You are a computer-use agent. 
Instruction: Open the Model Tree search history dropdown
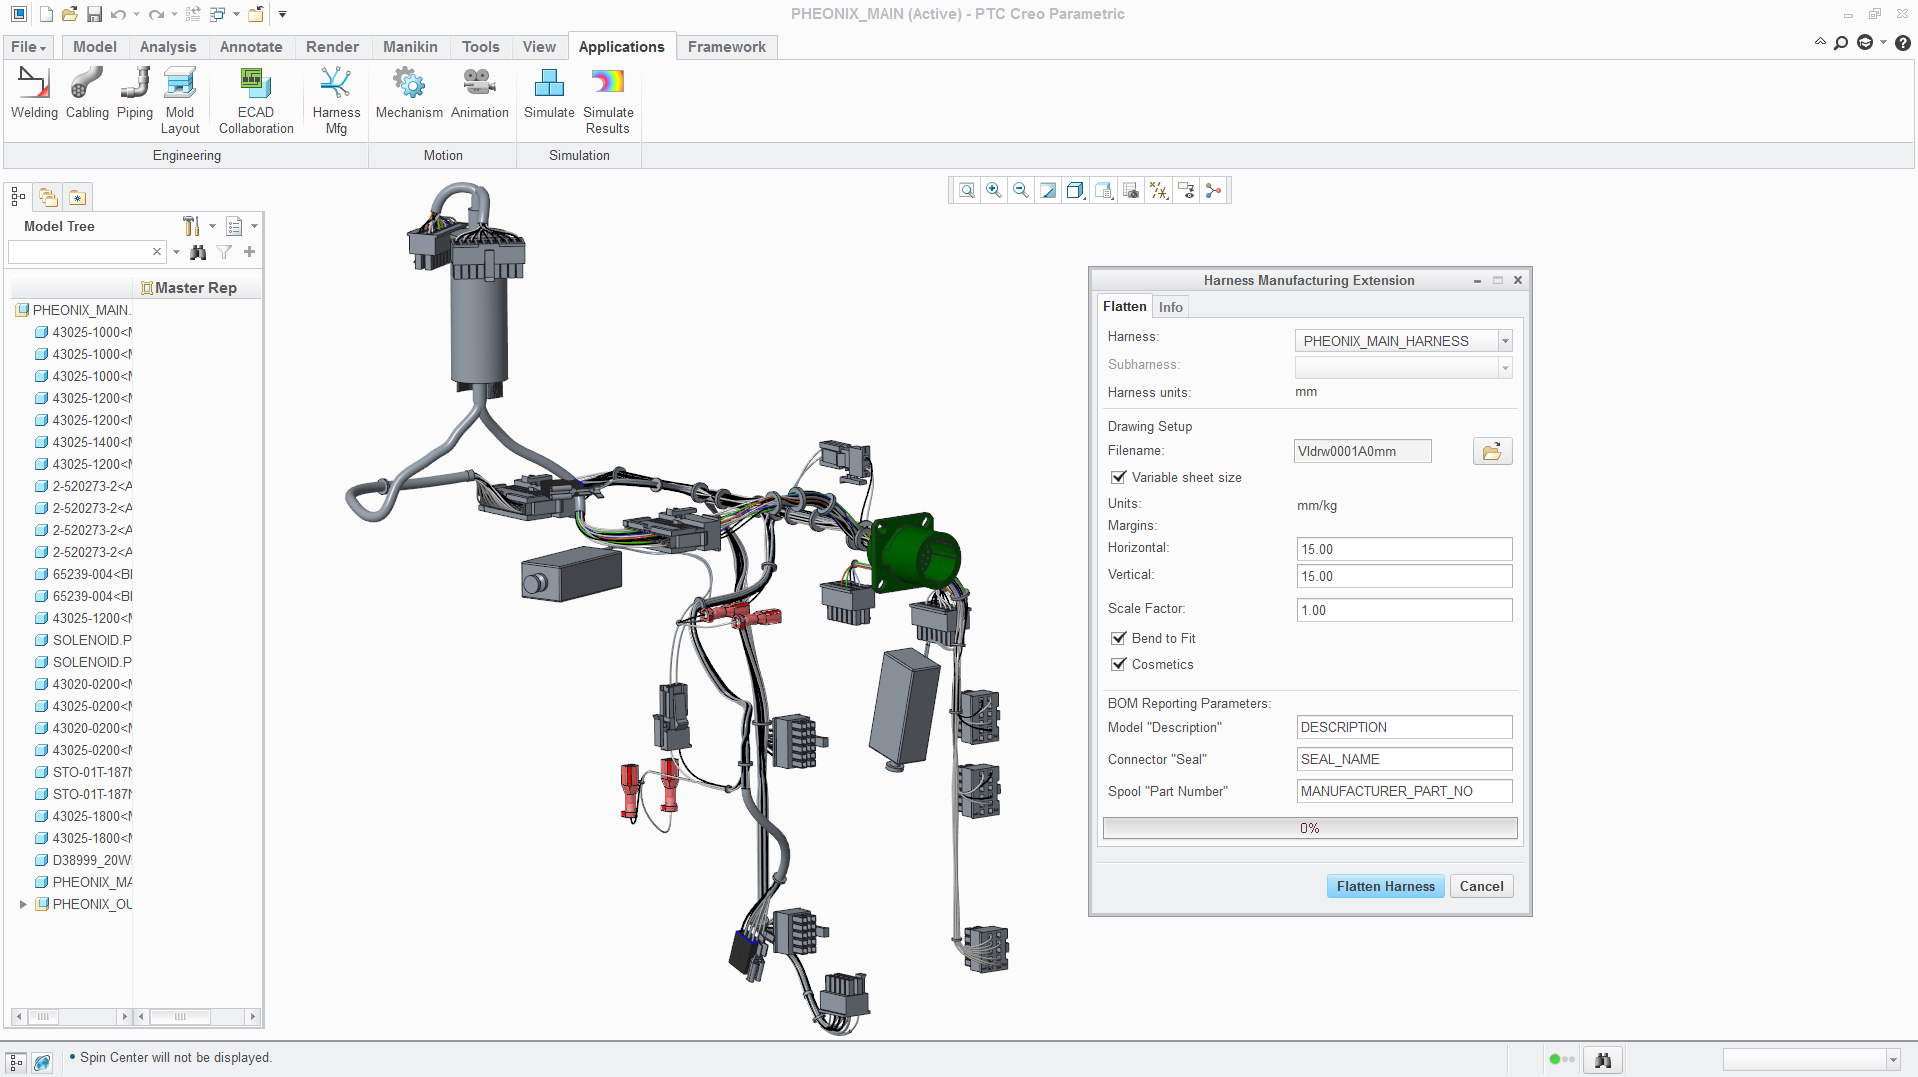176,252
